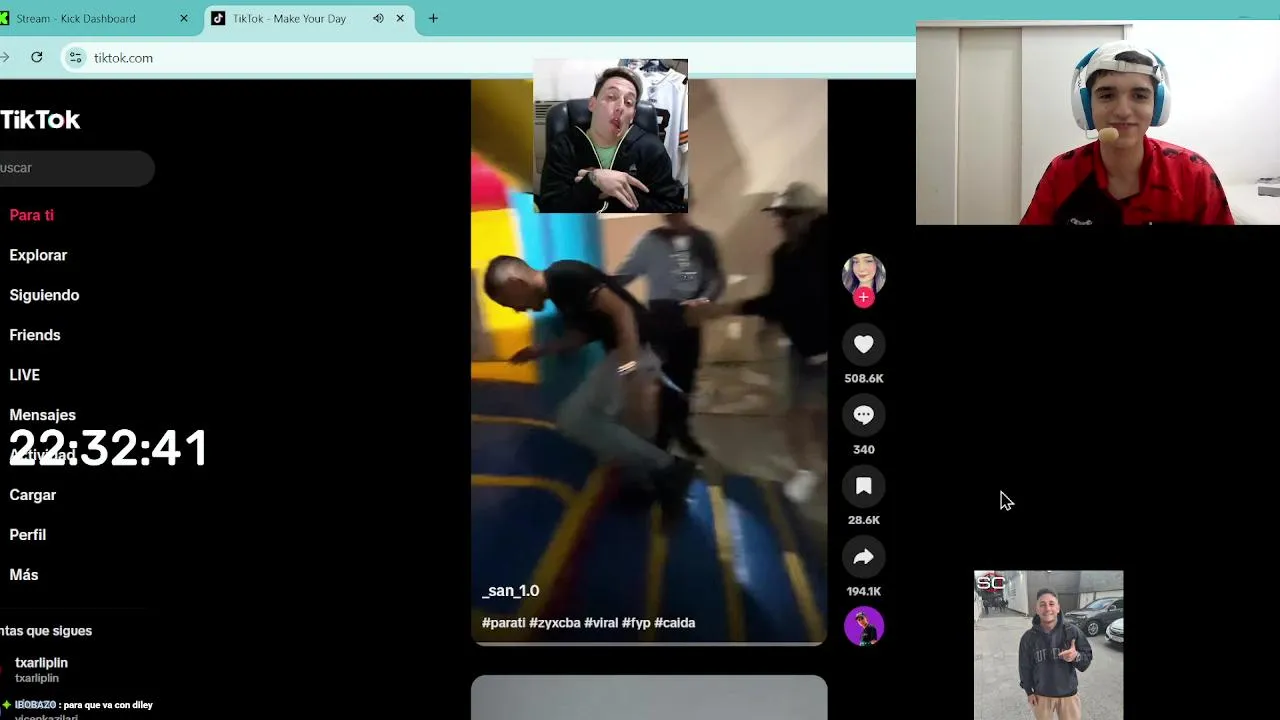Open comments on the video
Viewport: 1280px width, 720px height.
pyautogui.click(x=863, y=415)
